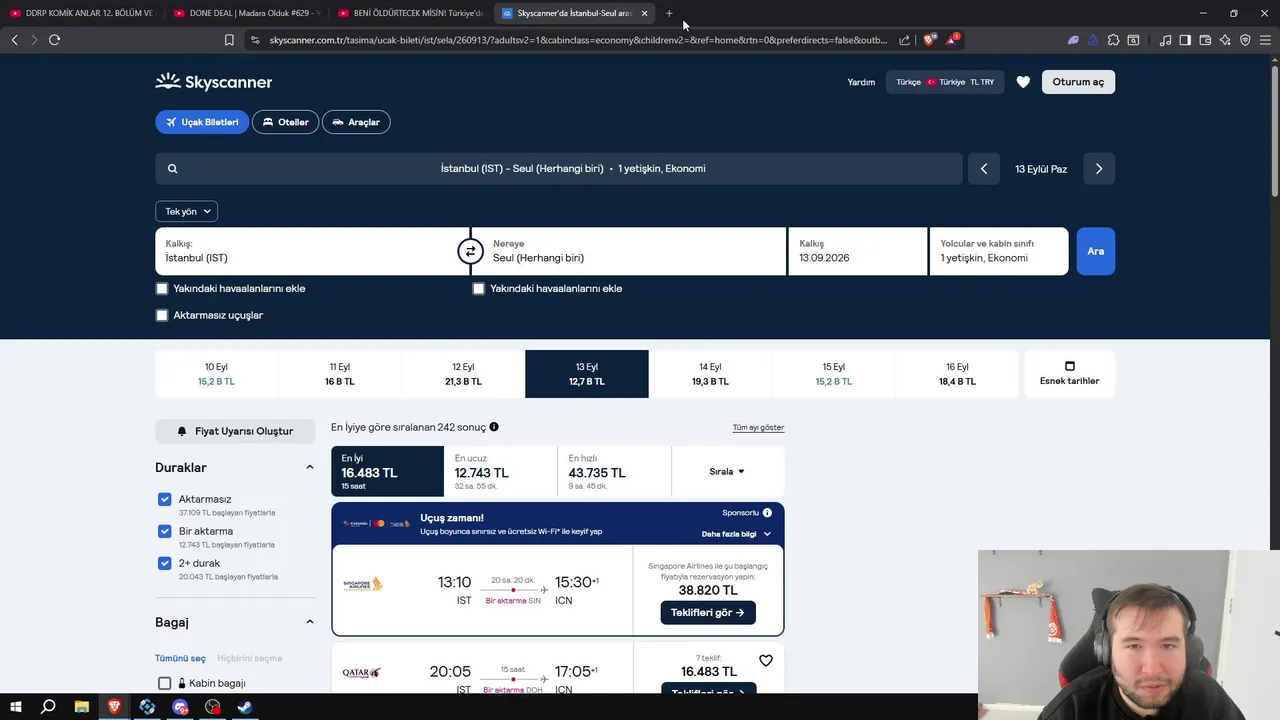Viewport: 1280px width, 720px height.
Task: Select the En iyi 16.483 TL tab
Action: pos(387,471)
